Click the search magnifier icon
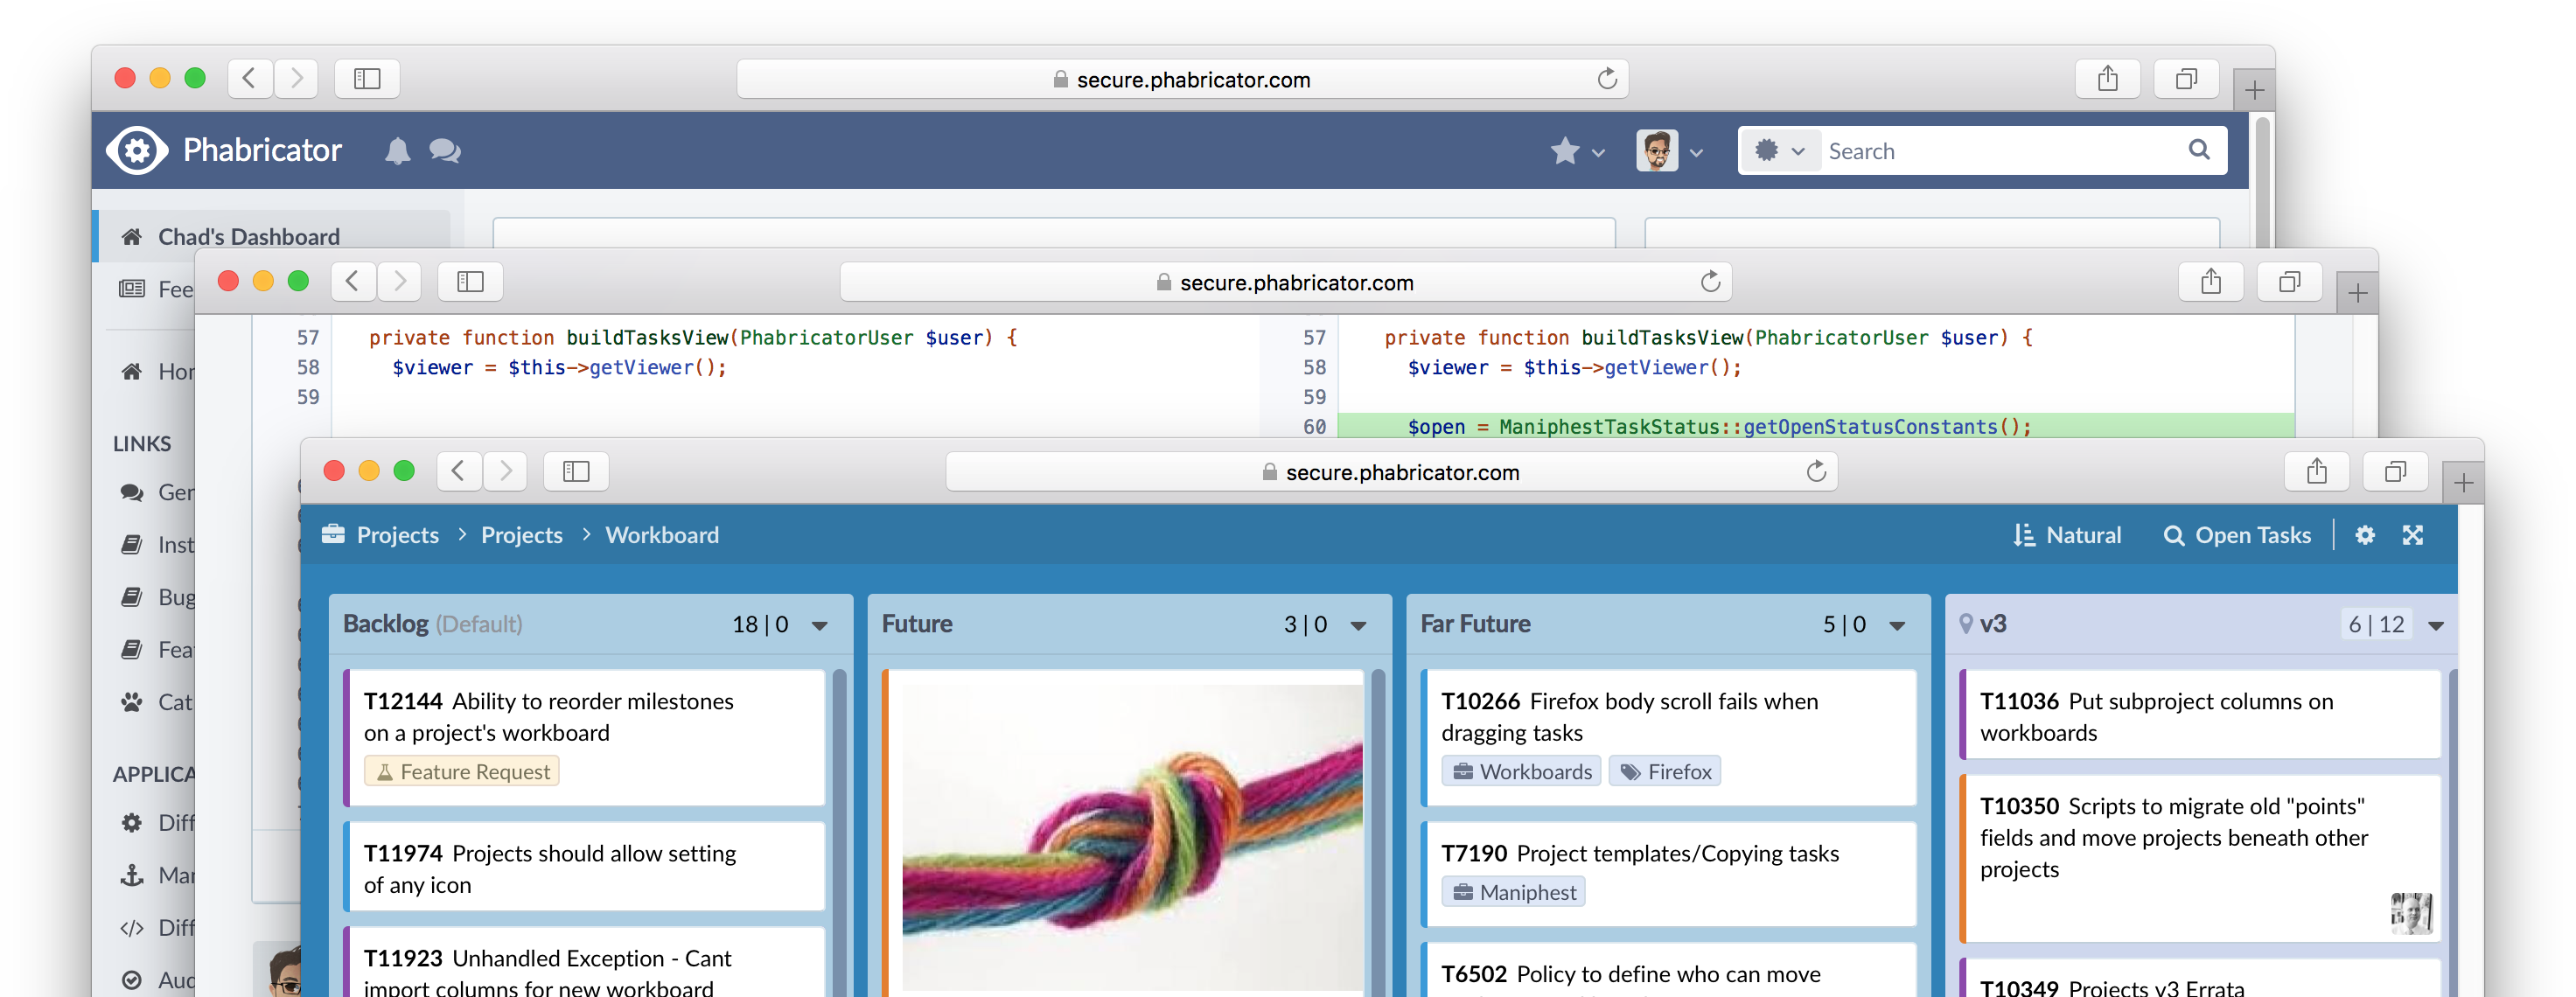 (x=2199, y=150)
